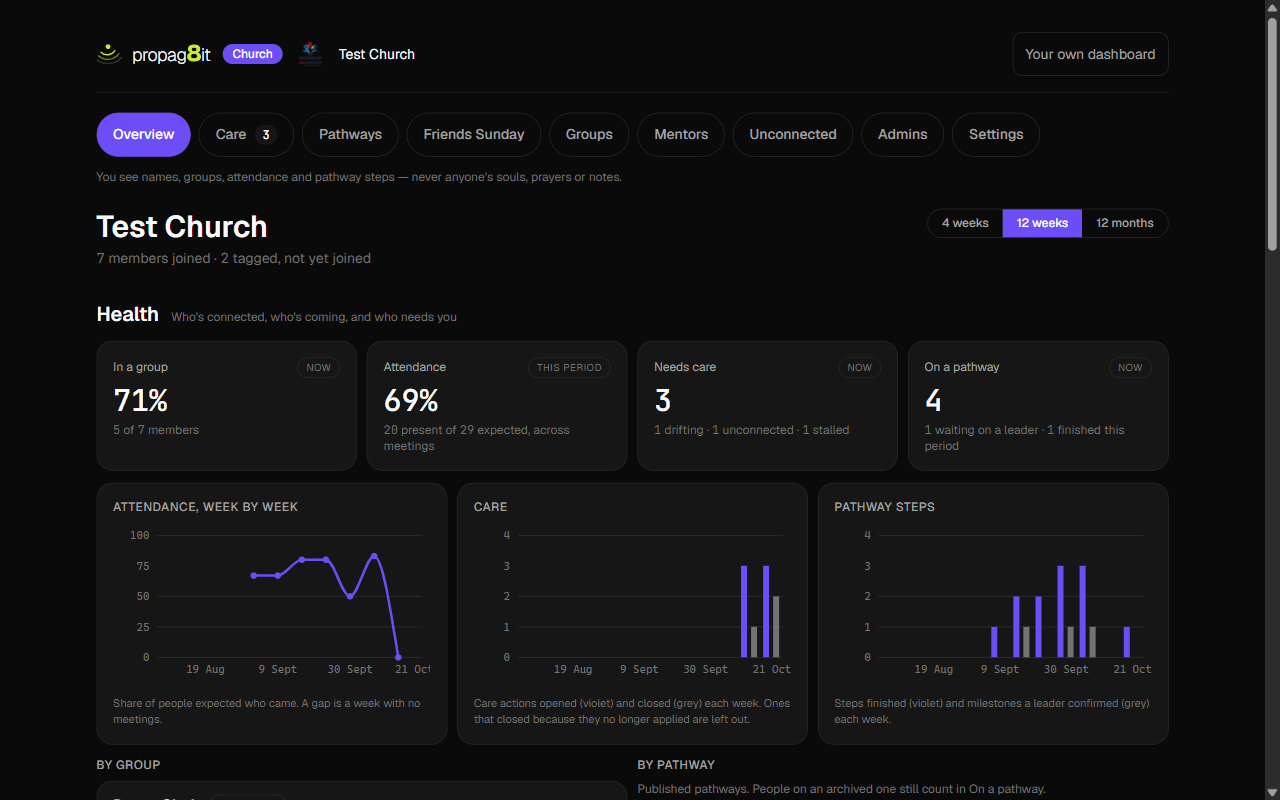The height and width of the screenshot is (800, 1280).
Task: Click the In a group 71% card
Action: pos(227,405)
